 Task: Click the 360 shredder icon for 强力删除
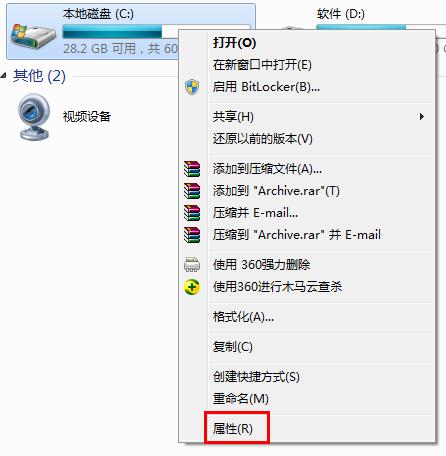[x=192, y=265]
